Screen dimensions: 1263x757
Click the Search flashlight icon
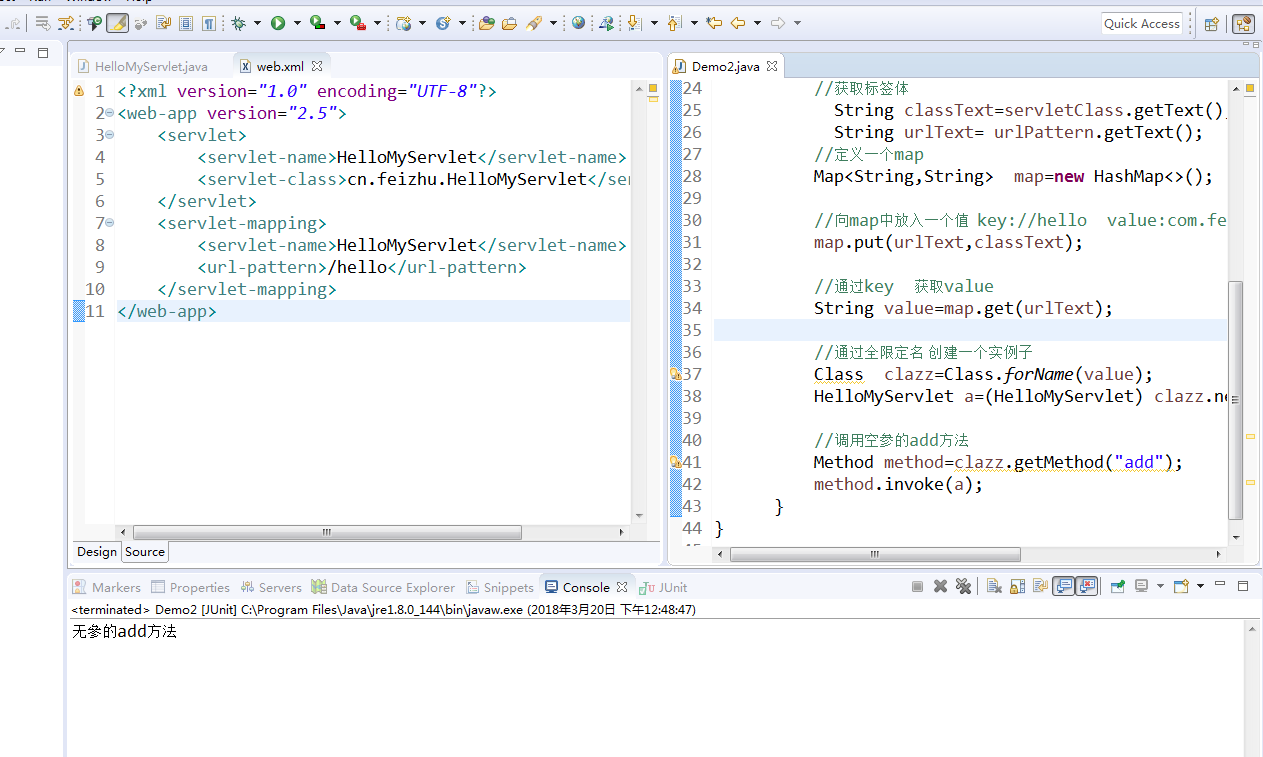coord(534,23)
